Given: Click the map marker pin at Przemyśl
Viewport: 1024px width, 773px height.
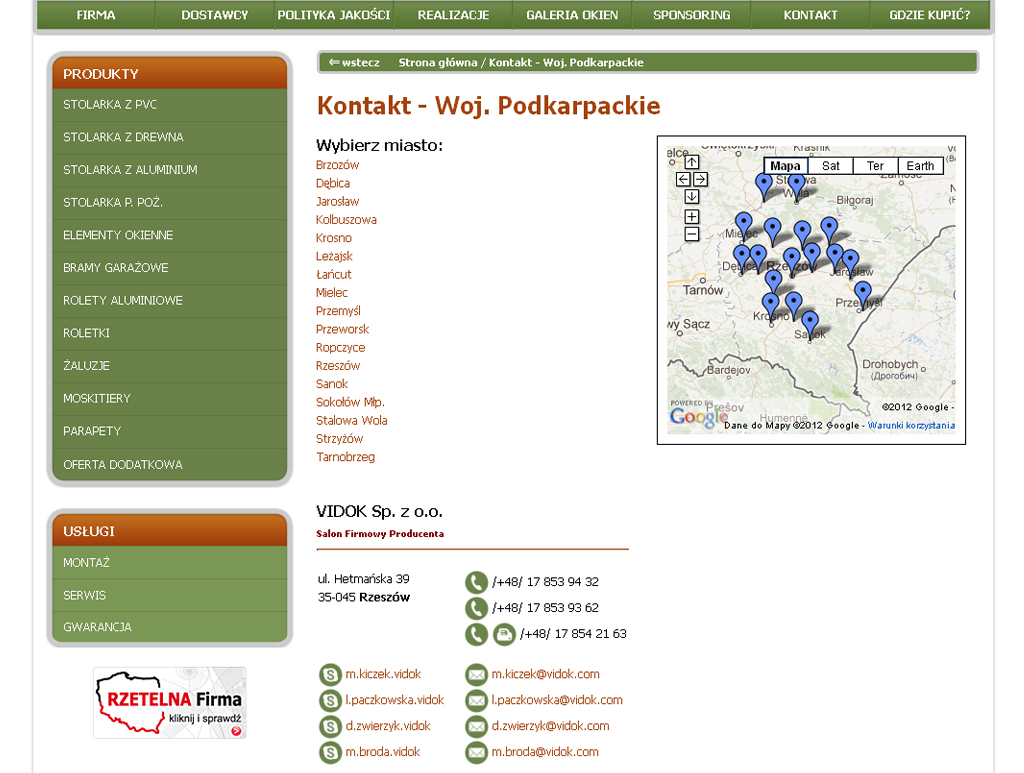Looking at the screenshot, I should 862,293.
